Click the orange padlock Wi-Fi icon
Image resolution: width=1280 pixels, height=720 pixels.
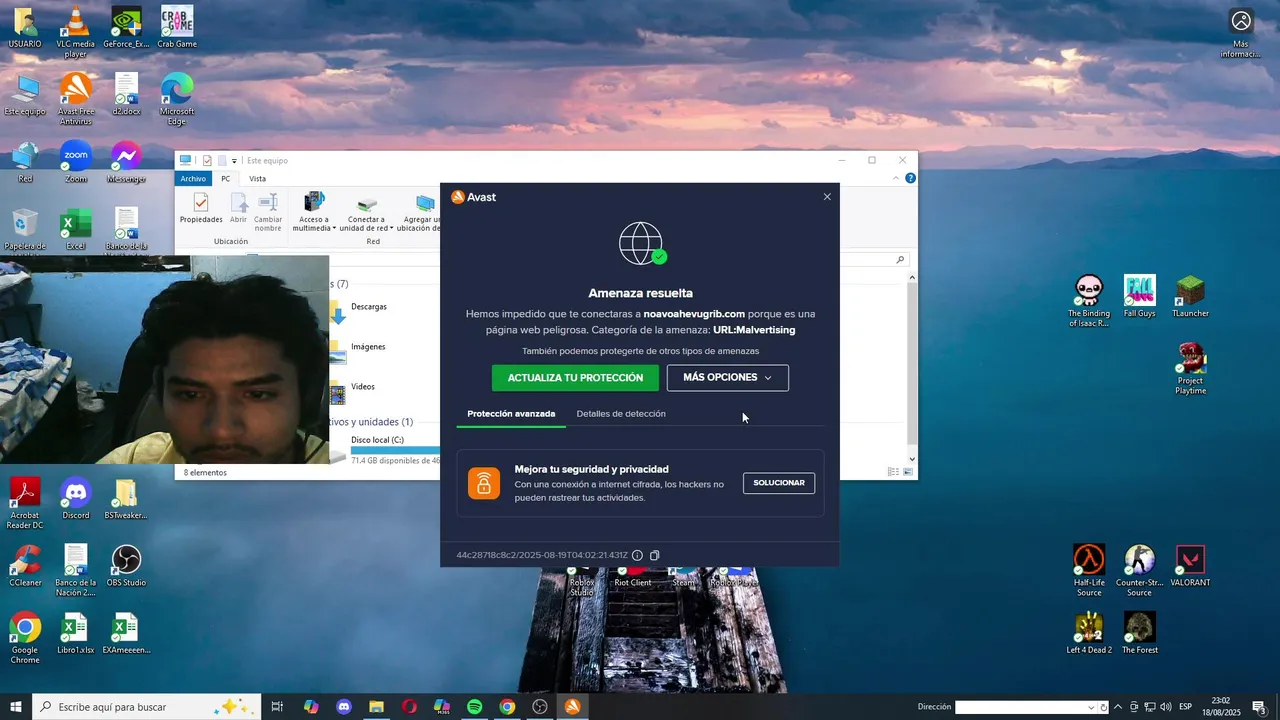tap(483, 483)
